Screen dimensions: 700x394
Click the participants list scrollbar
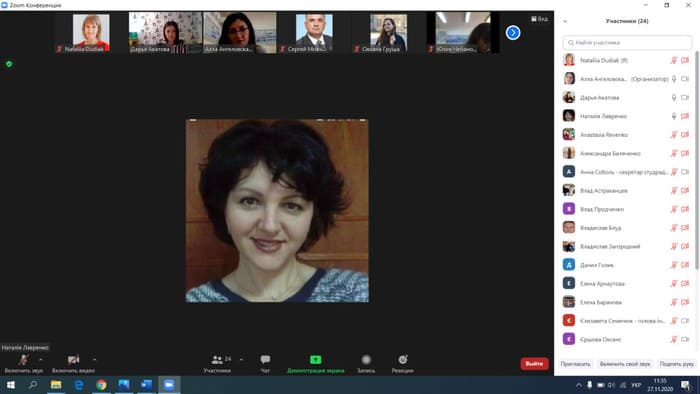click(696, 160)
